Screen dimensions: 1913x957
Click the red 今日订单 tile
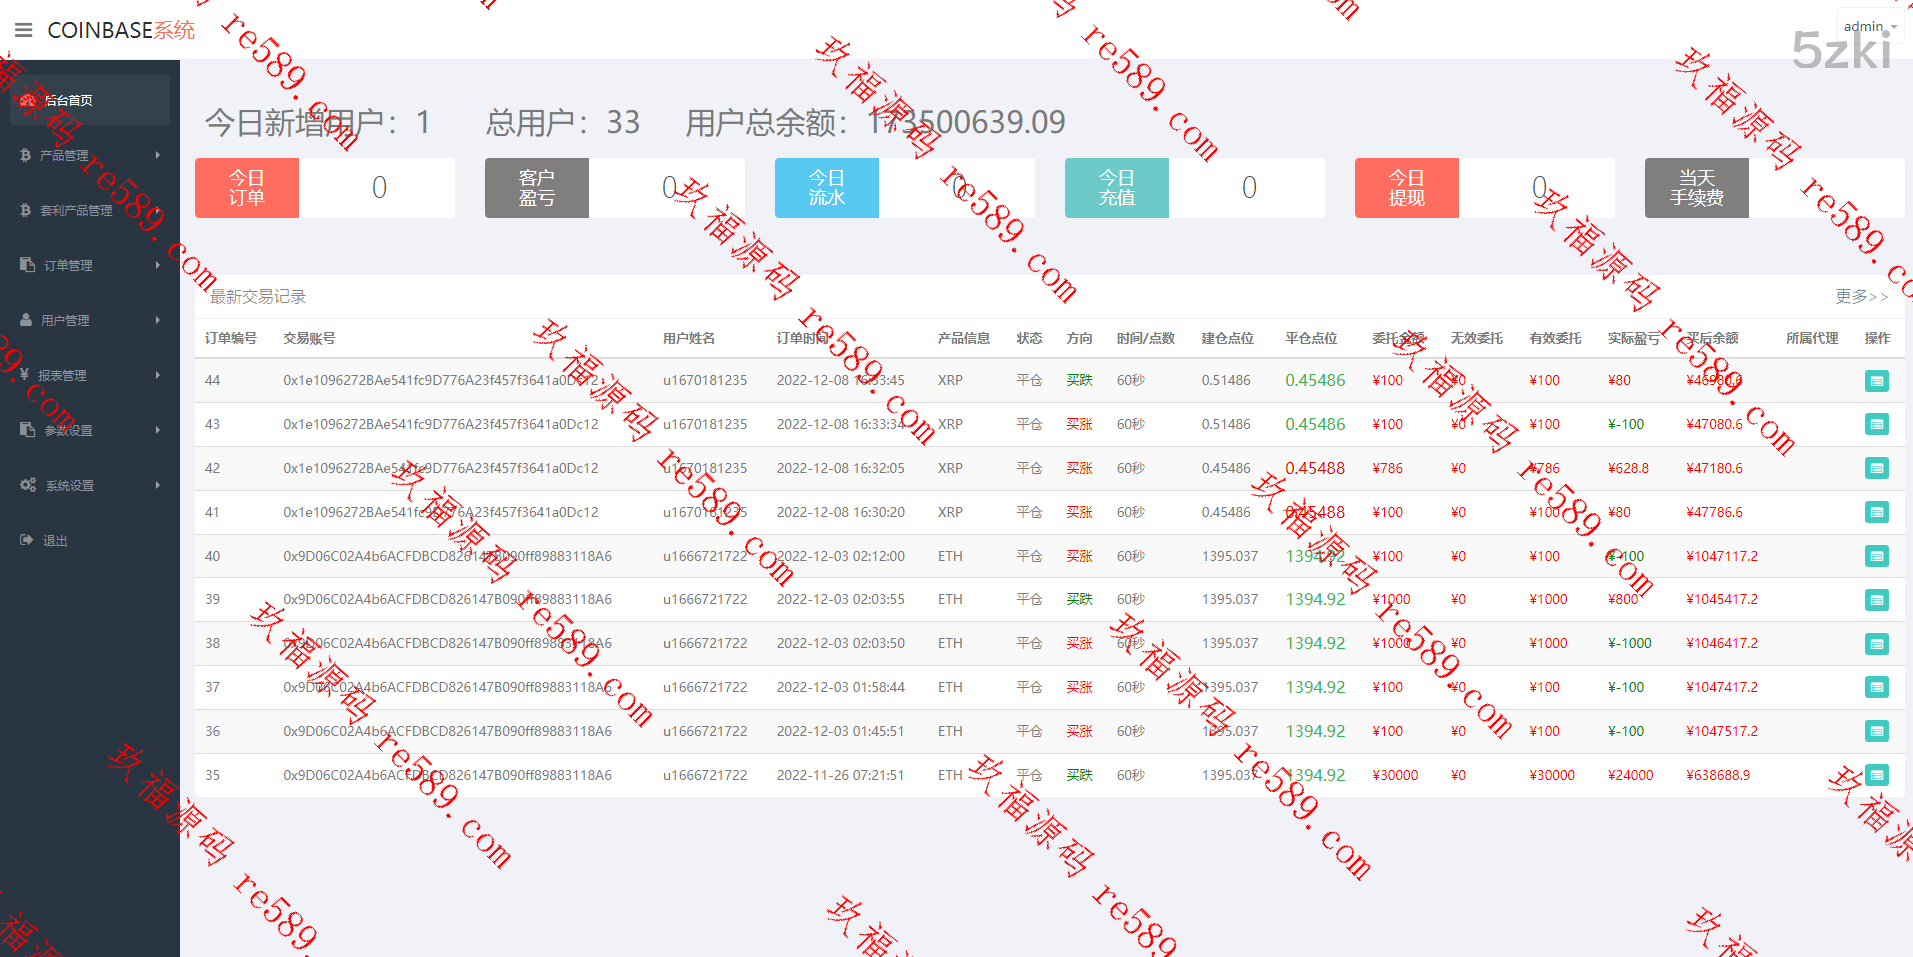point(247,188)
